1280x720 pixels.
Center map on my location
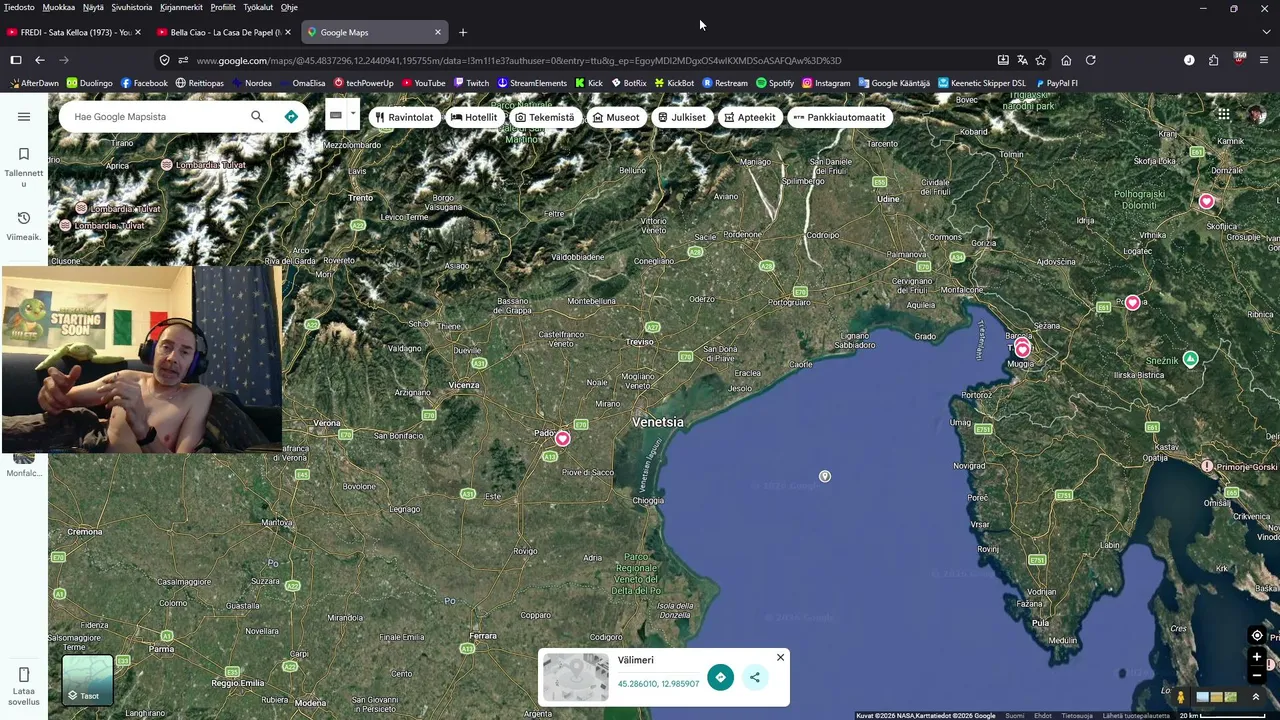pyautogui.click(x=1257, y=636)
